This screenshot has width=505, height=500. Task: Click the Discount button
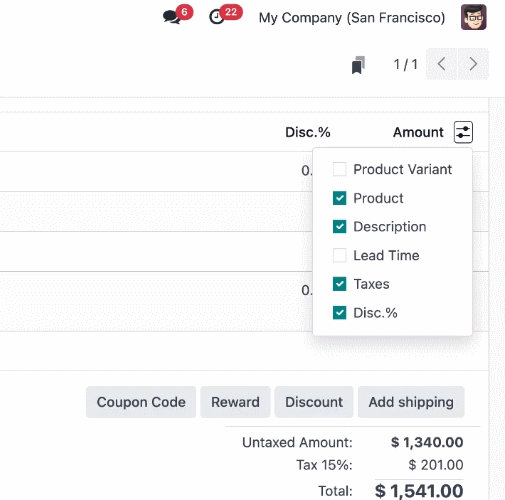pos(314,402)
